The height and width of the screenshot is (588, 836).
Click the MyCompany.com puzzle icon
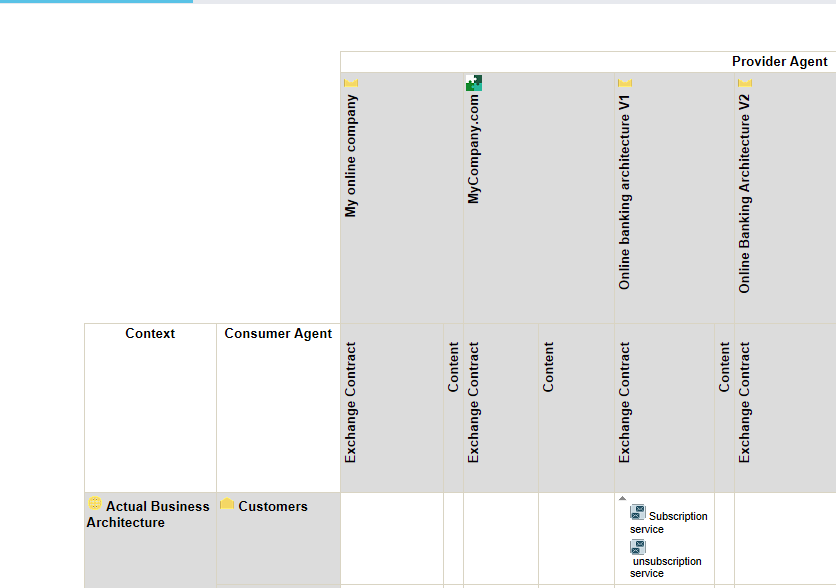click(474, 83)
